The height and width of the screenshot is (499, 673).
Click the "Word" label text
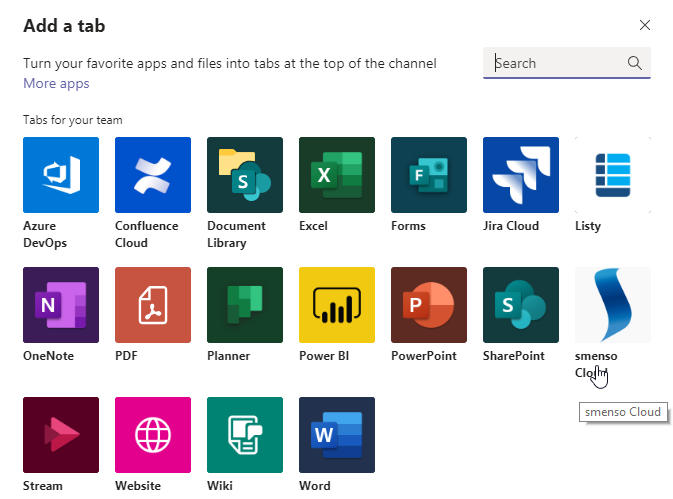click(x=315, y=486)
